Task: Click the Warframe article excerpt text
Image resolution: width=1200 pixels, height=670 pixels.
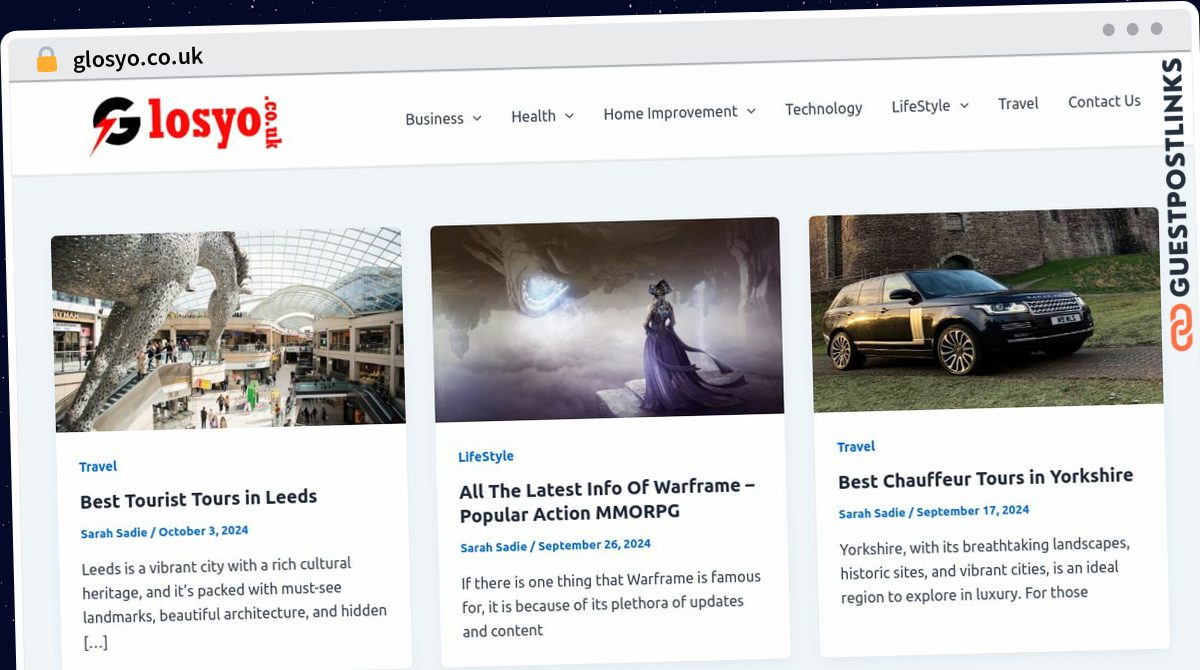Action: click(611, 603)
